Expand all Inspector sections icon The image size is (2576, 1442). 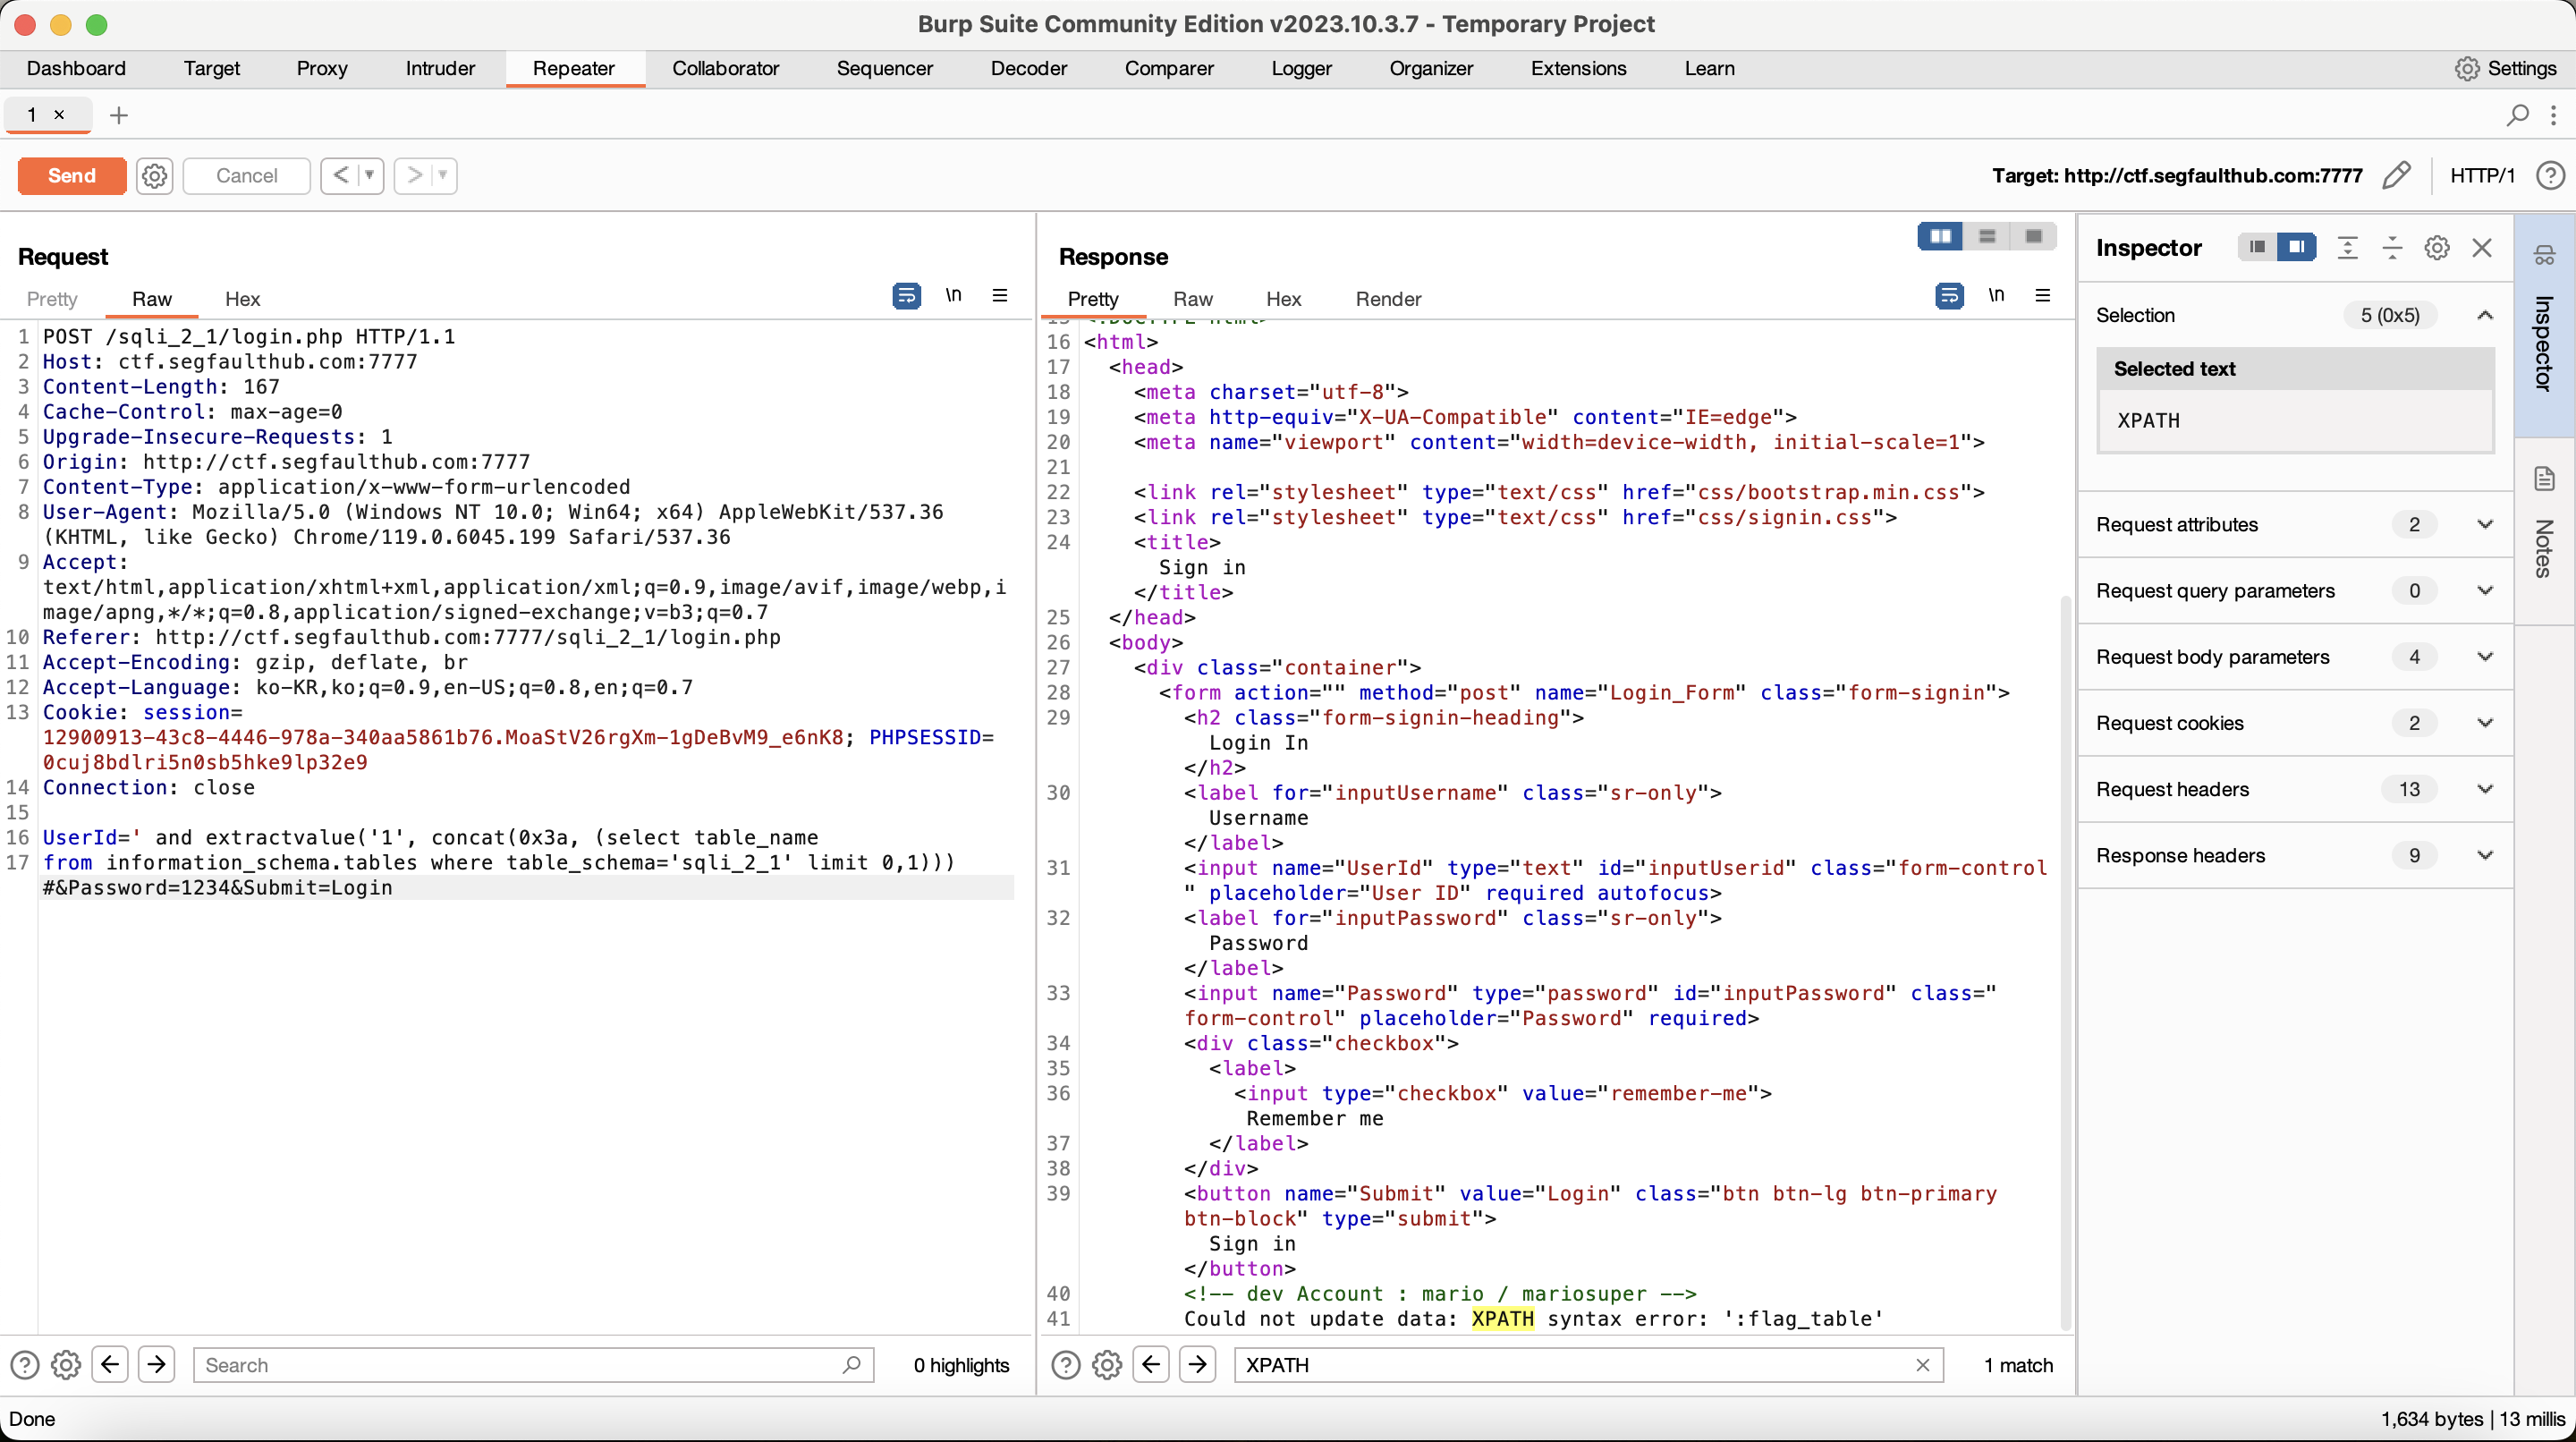(x=2348, y=248)
